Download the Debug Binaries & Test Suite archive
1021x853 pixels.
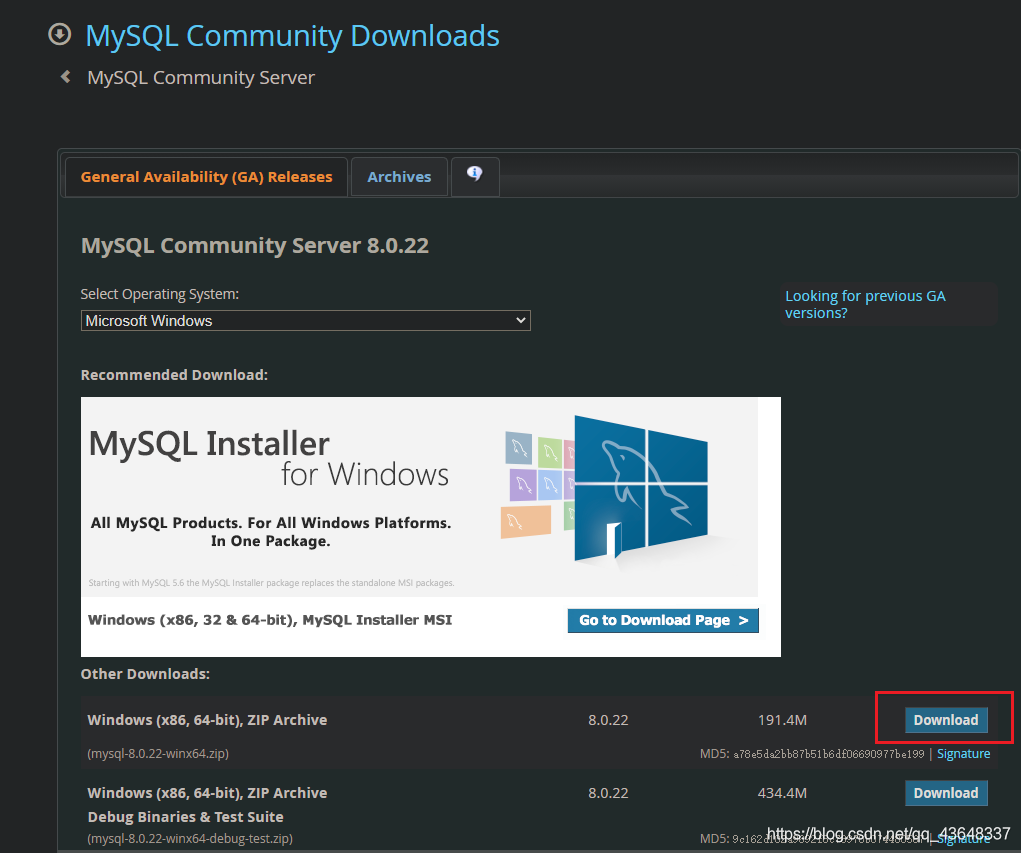945,792
